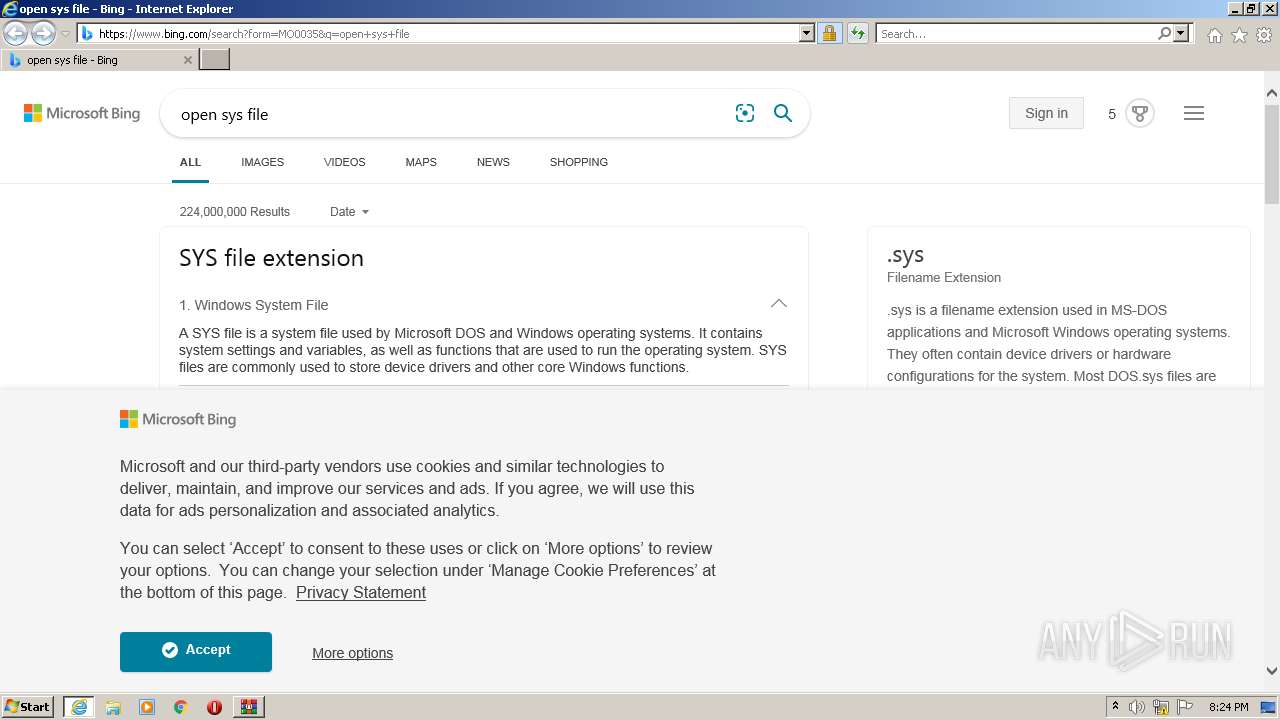
Task: Click the Internet Explorer taskbar icon
Action: (x=79, y=707)
